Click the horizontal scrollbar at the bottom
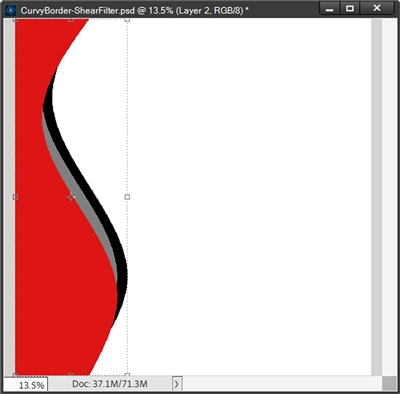The image size is (400, 394). tap(283, 384)
